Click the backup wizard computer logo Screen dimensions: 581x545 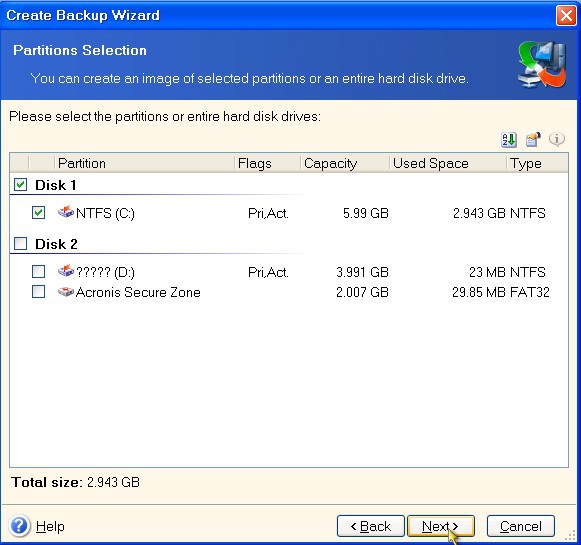point(542,65)
